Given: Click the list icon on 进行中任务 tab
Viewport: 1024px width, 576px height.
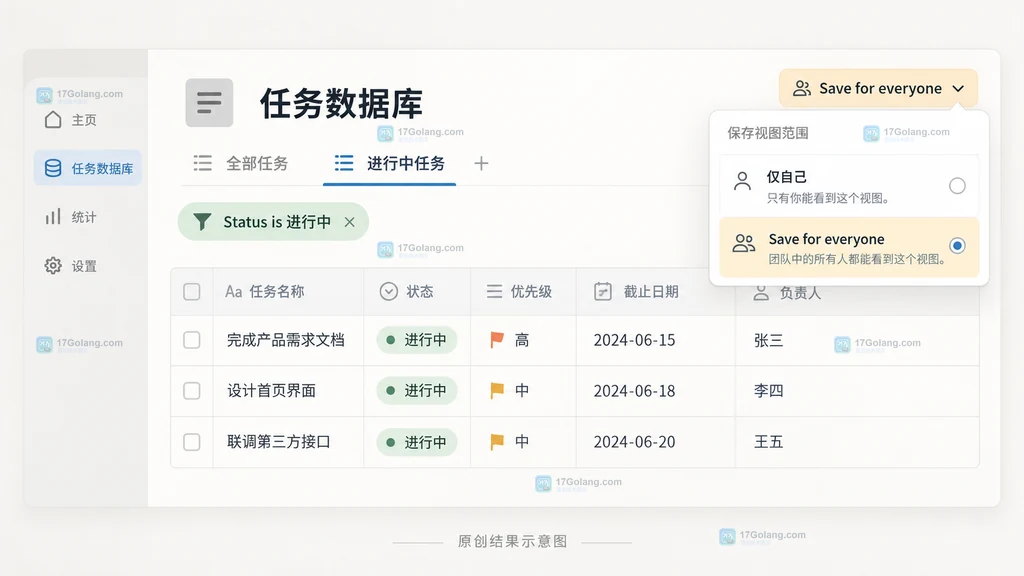Looking at the screenshot, I should point(344,163).
